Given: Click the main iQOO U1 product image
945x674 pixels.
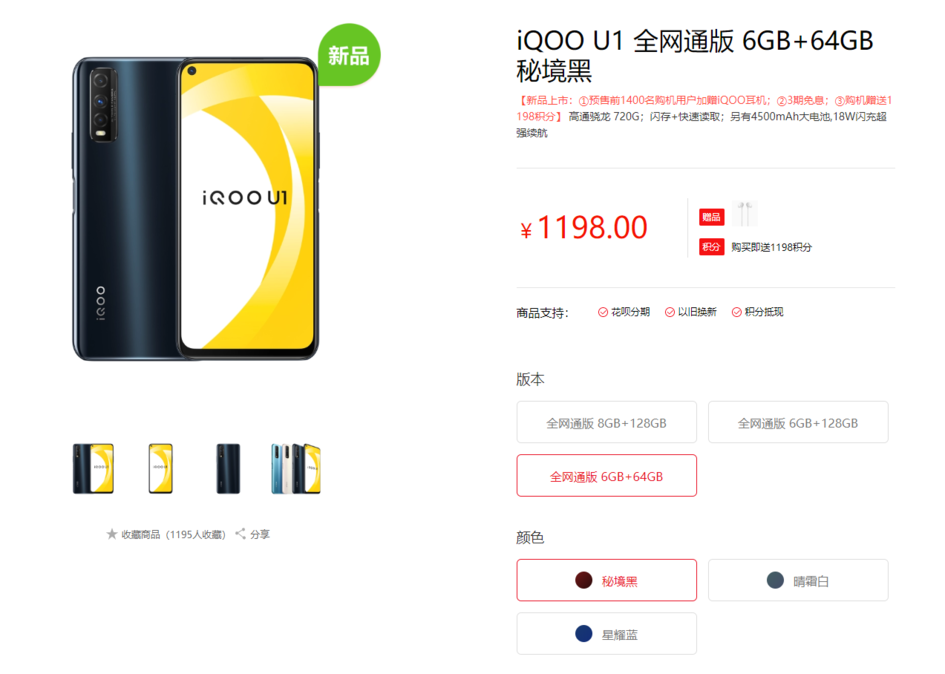Looking at the screenshot, I should tap(195, 209).
